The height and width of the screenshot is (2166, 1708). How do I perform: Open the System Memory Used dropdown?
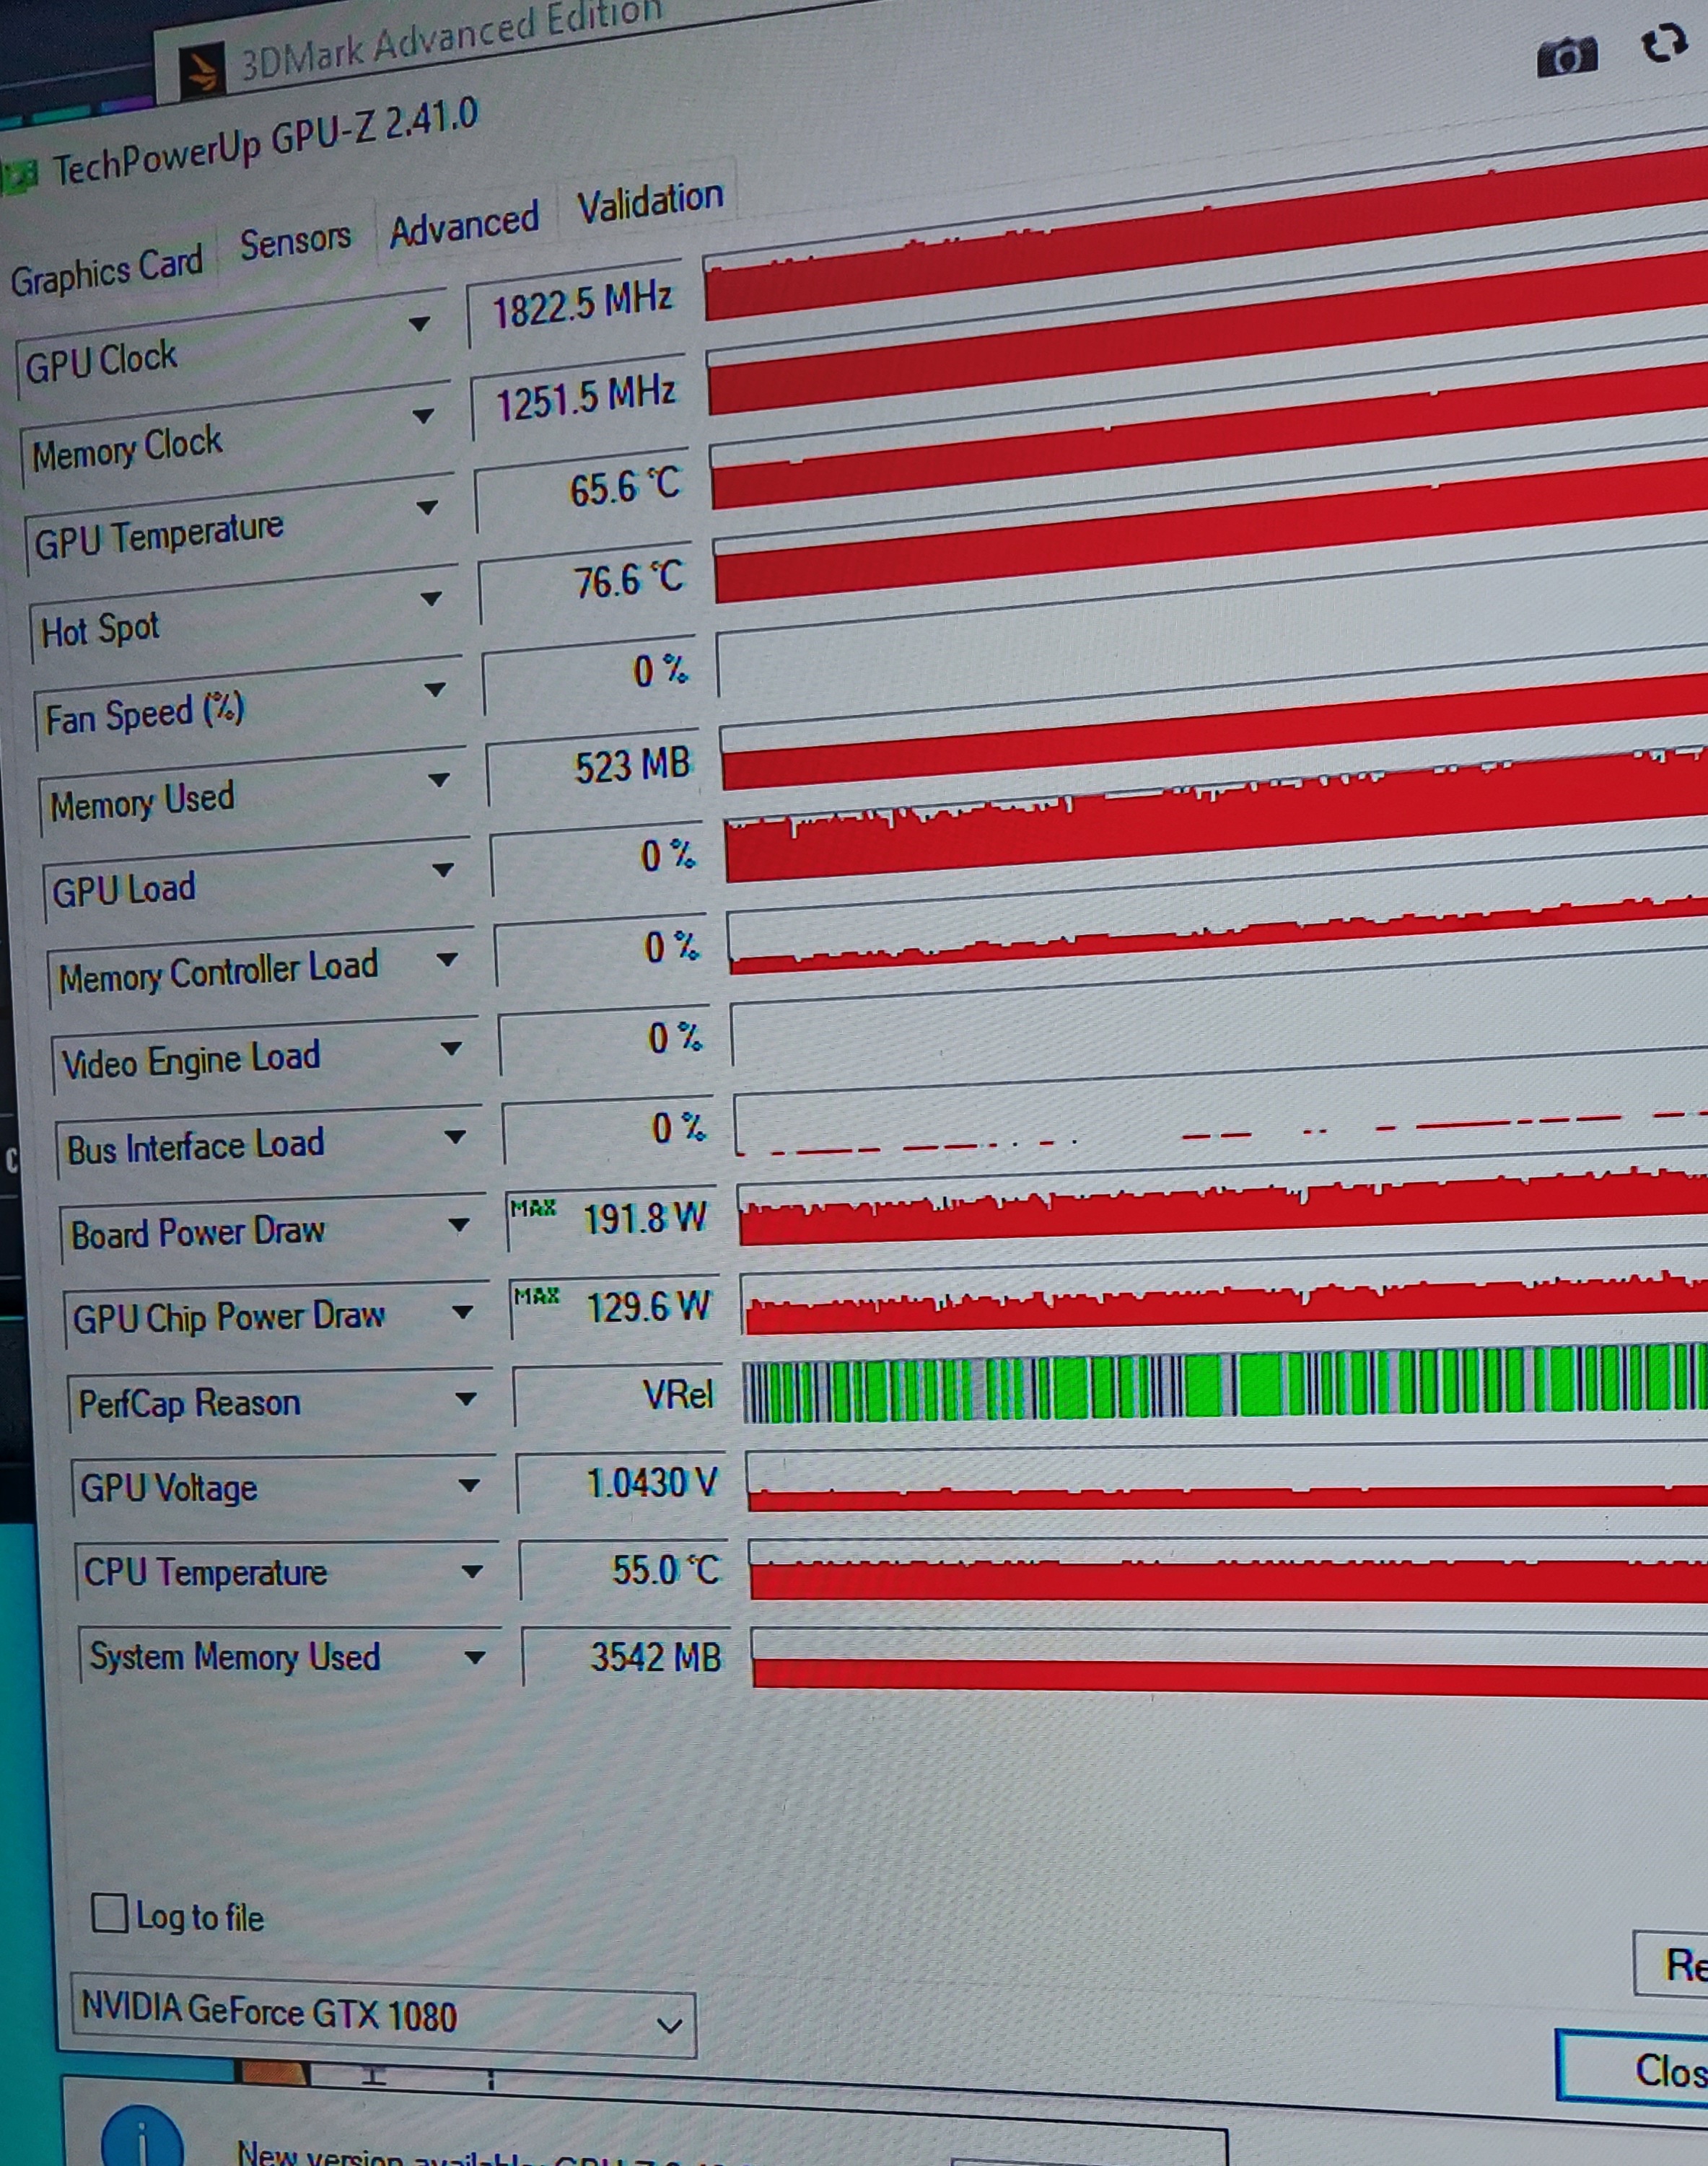[x=475, y=1658]
